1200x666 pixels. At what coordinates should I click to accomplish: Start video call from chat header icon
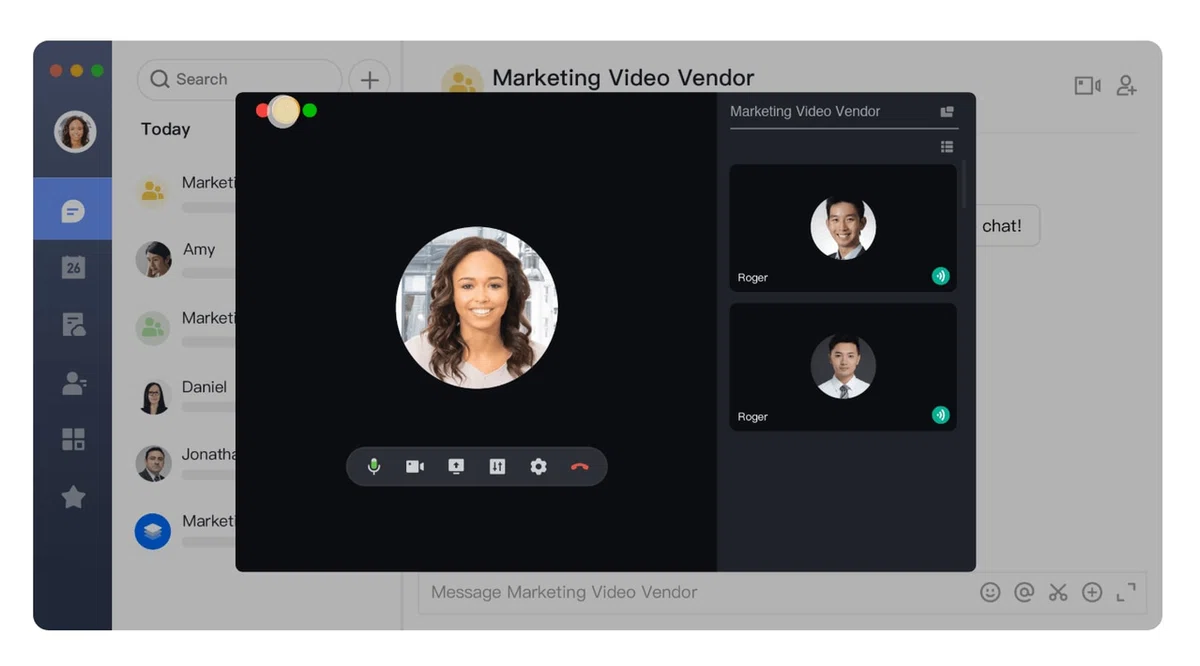coord(1087,86)
